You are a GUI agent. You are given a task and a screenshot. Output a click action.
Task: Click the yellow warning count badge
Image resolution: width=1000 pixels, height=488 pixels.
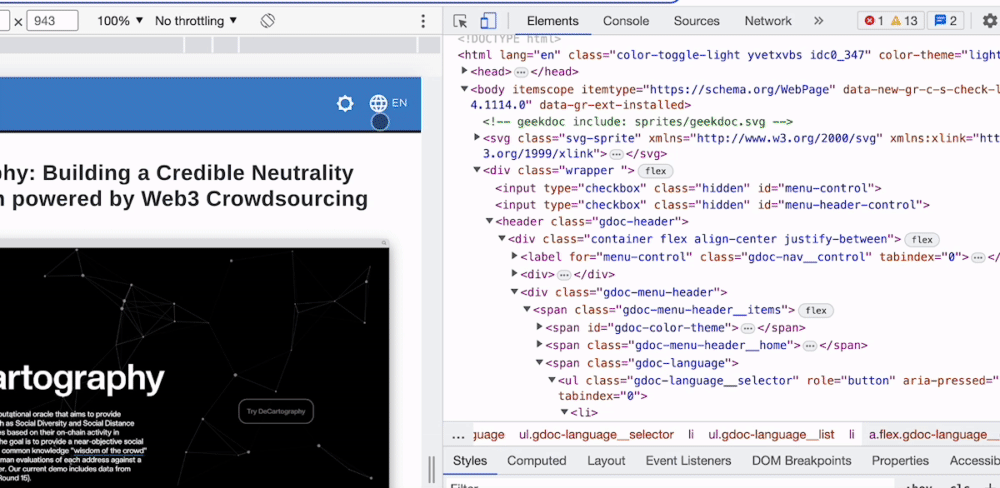(904, 21)
